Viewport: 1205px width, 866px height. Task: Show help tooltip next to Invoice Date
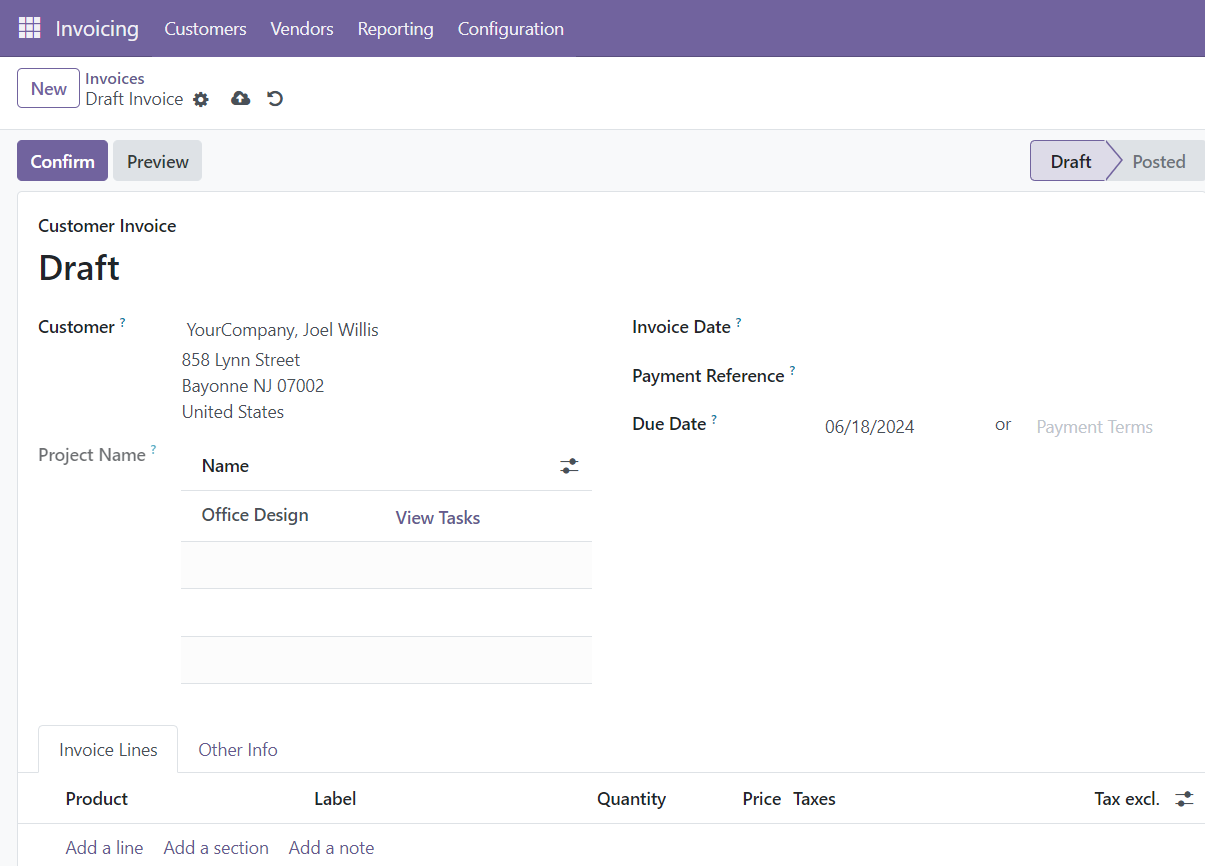coord(739,322)
